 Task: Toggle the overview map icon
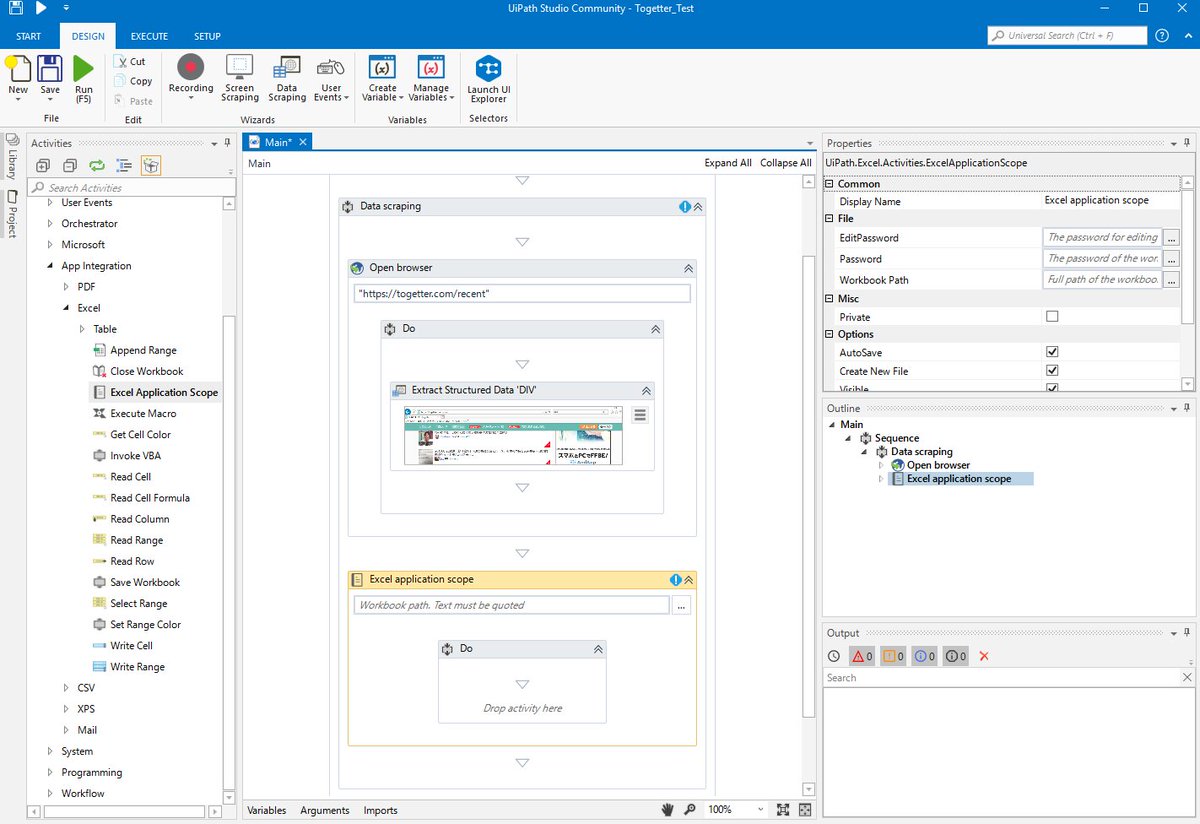[x=805, y=809]
